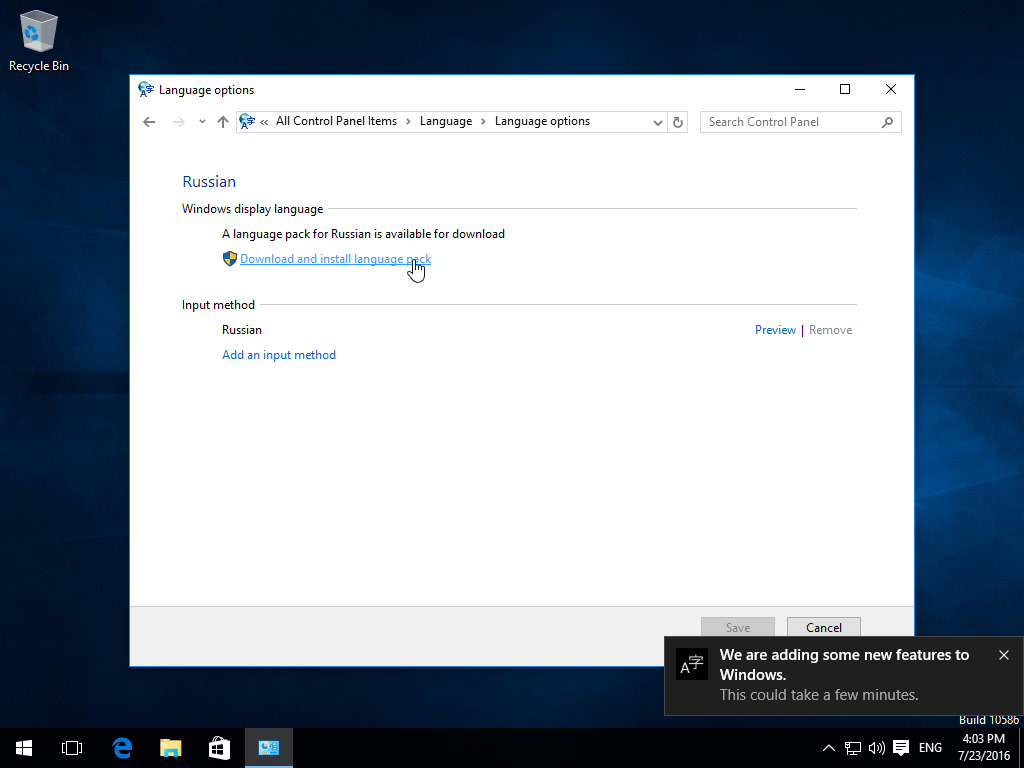Cancel the language options changes
The width and height of the screenshot is (1024, 768).
pos(824,628)
